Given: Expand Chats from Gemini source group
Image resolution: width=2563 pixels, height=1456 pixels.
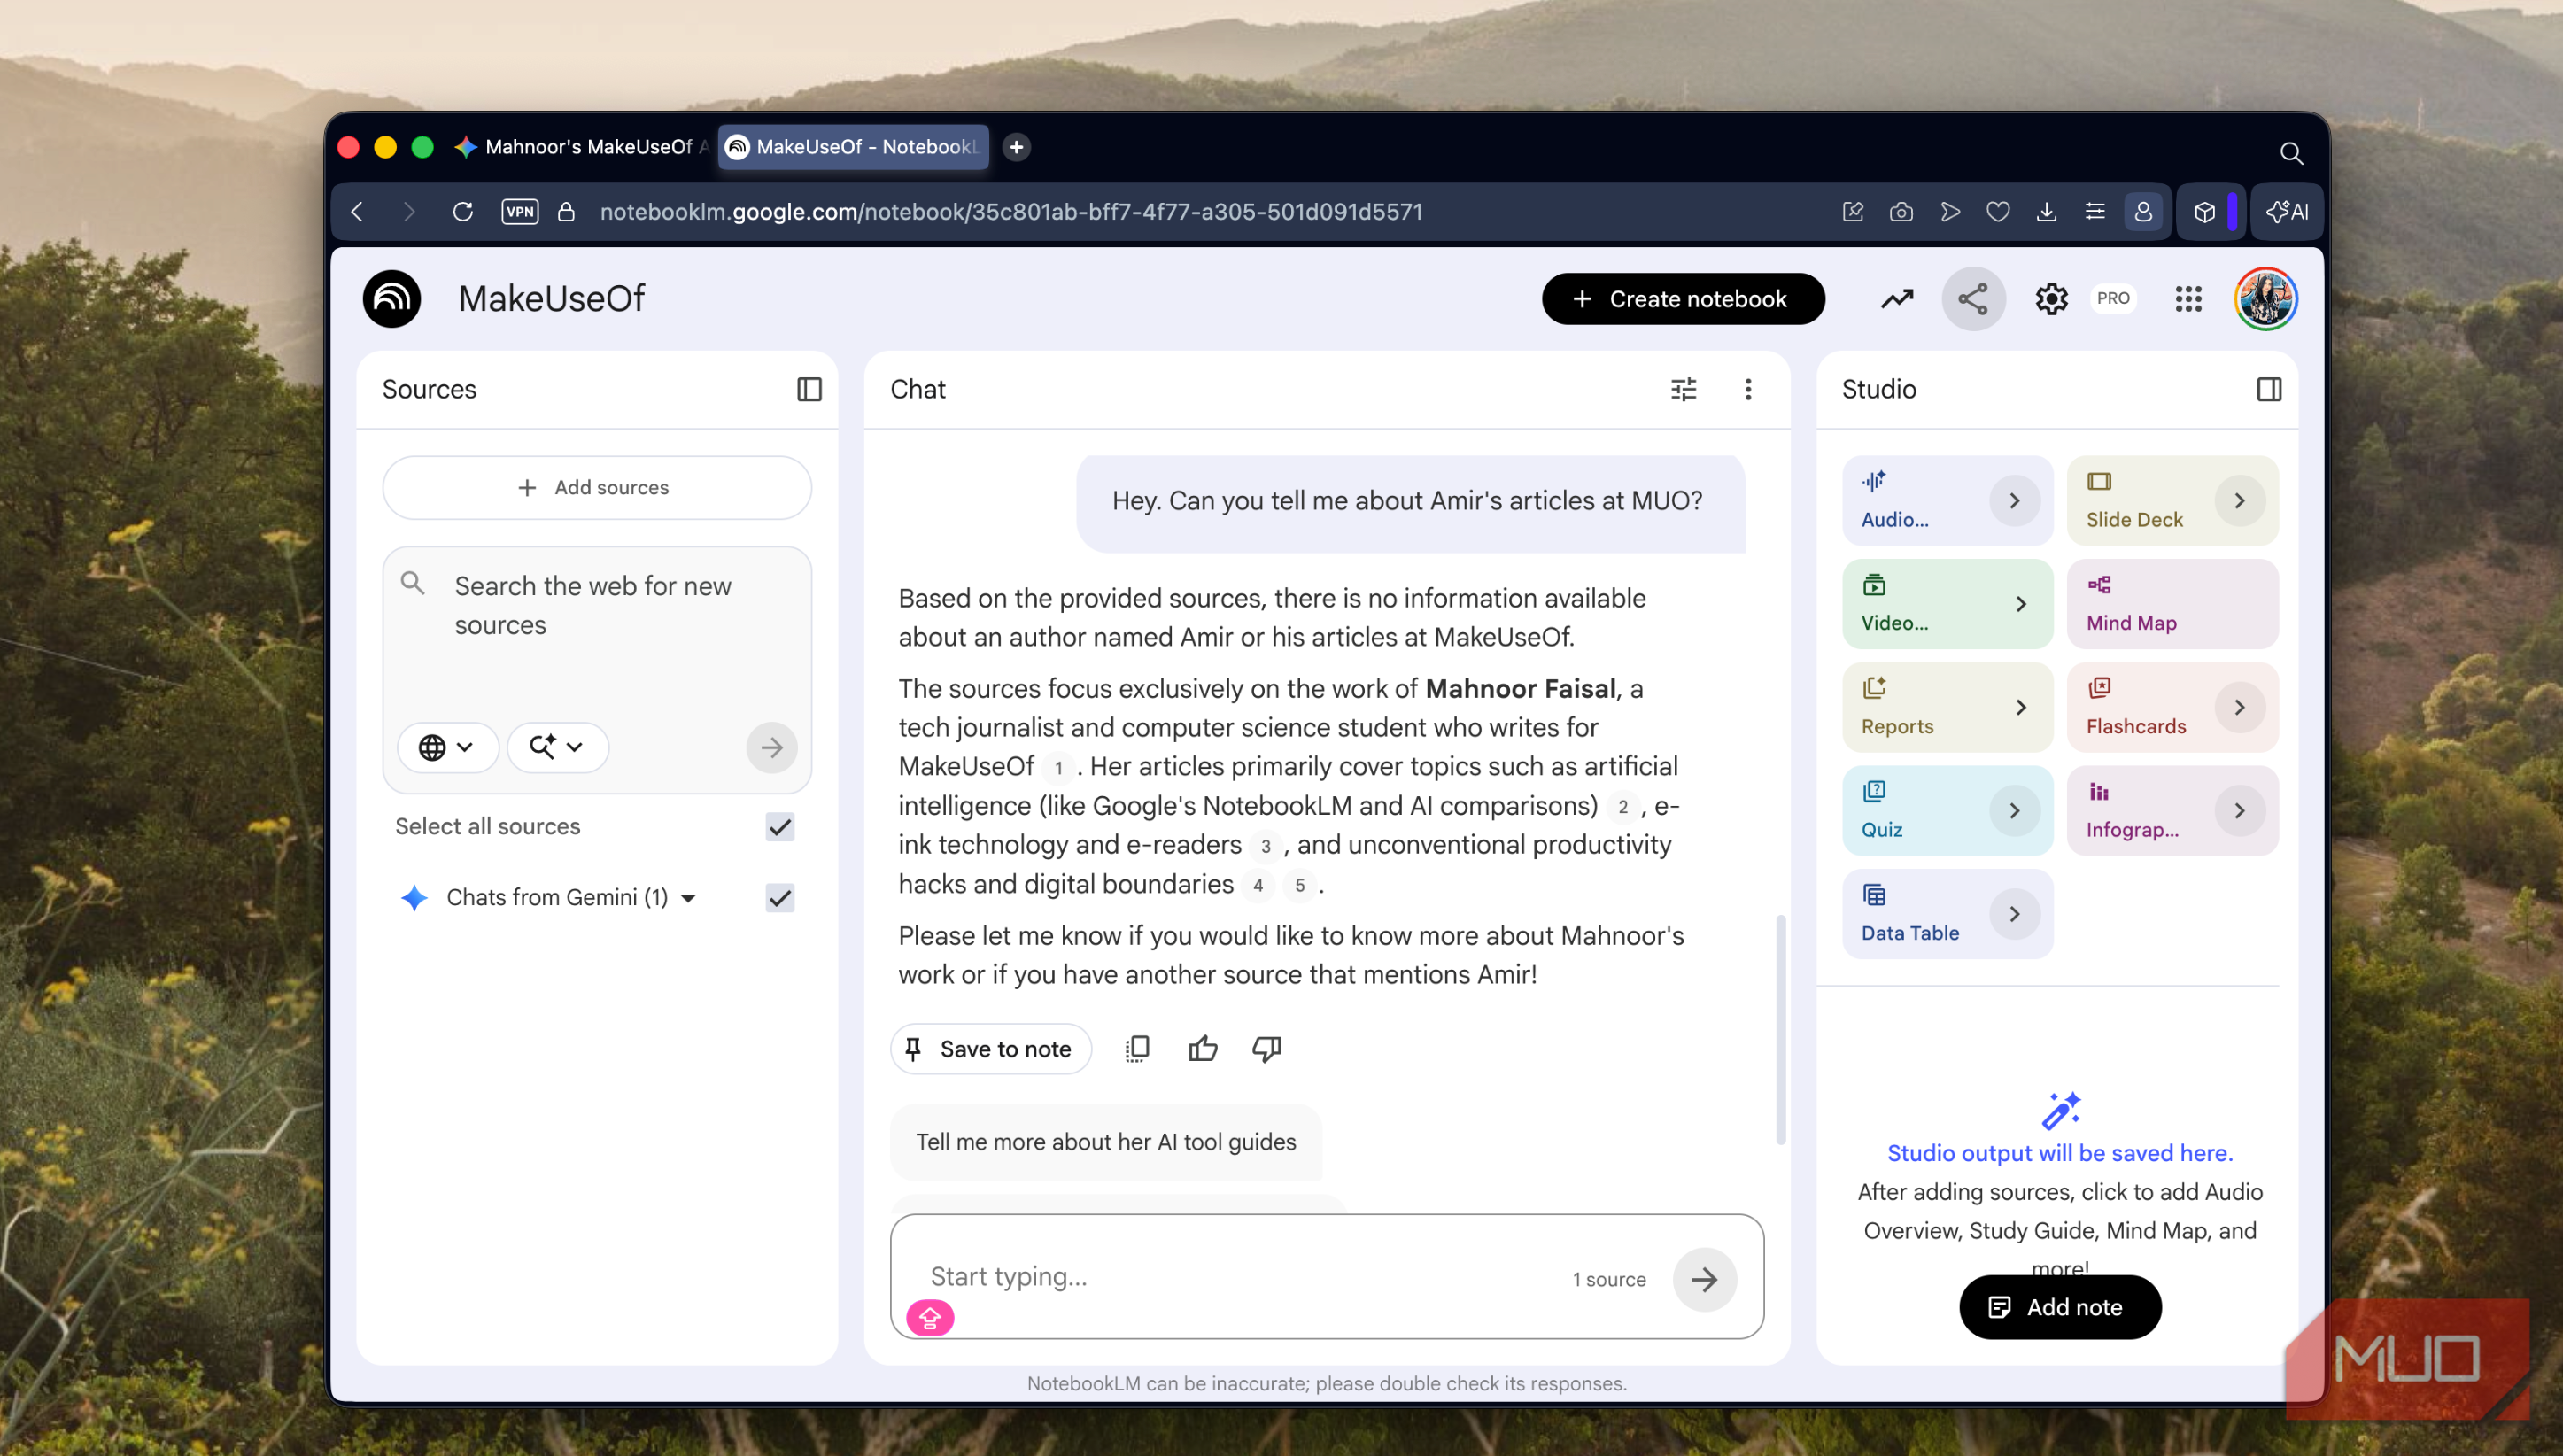Looking at the screenshot, I should click(688, 898).
